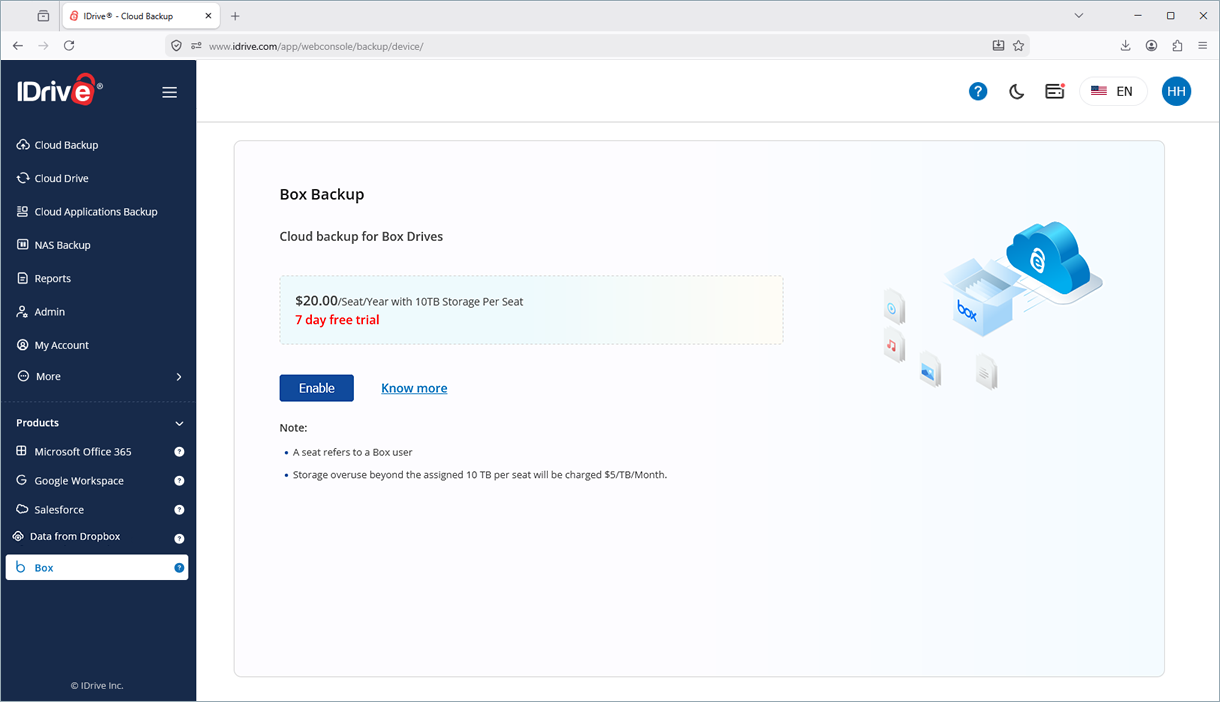Open the billing card notification icon

click(x=1054, y=91)
